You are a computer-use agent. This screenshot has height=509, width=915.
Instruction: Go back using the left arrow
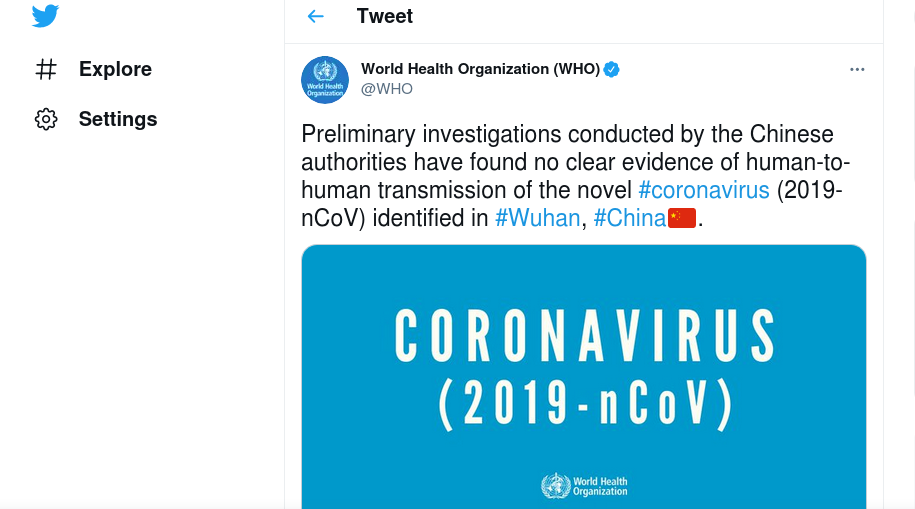click(316, 16)
